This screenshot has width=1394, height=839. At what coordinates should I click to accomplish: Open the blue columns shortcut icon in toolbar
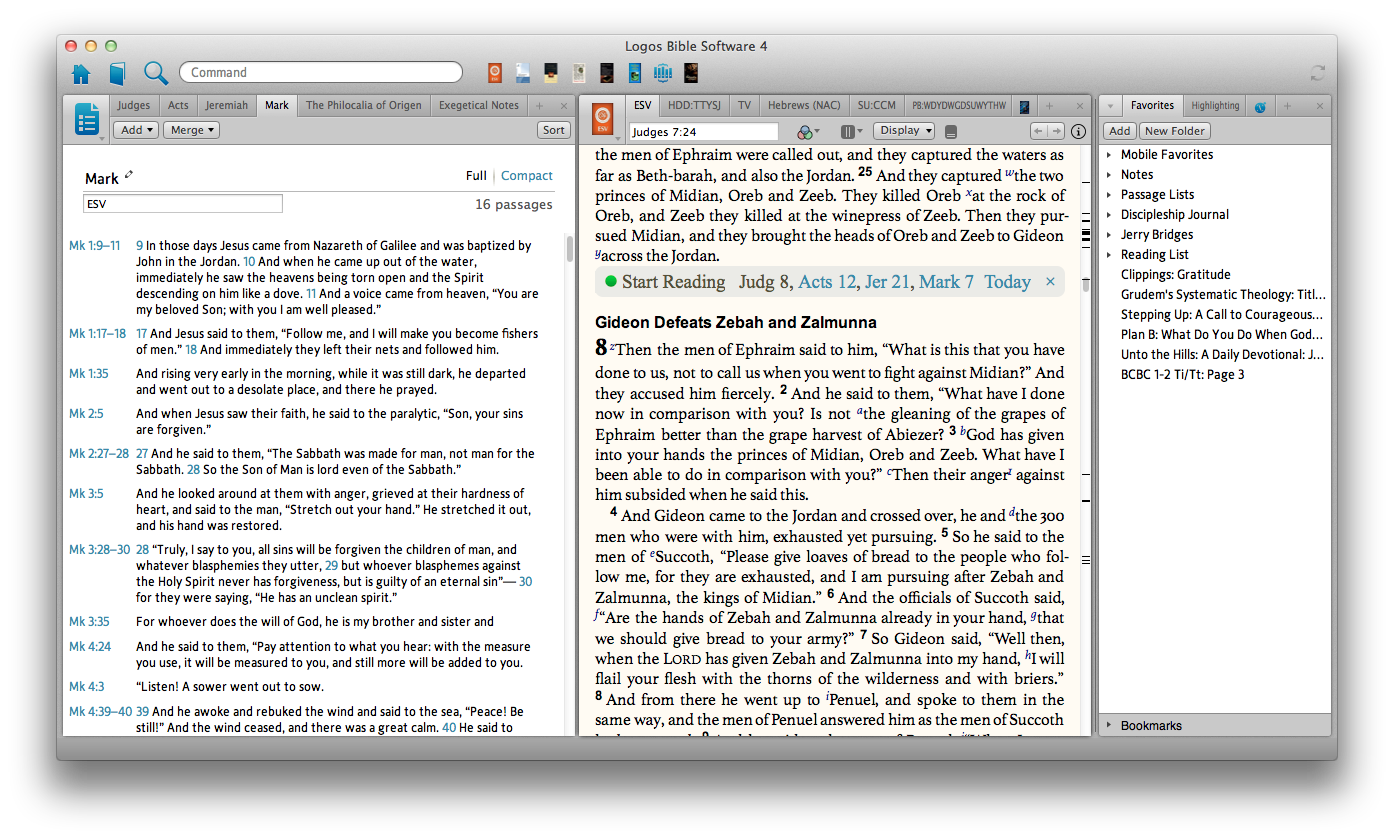(x=662, y=73)
